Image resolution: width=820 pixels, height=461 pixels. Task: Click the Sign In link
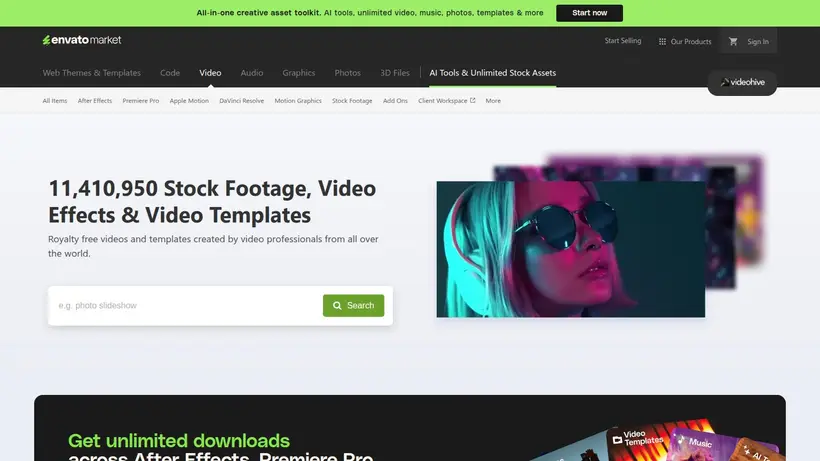coord(758,41)
